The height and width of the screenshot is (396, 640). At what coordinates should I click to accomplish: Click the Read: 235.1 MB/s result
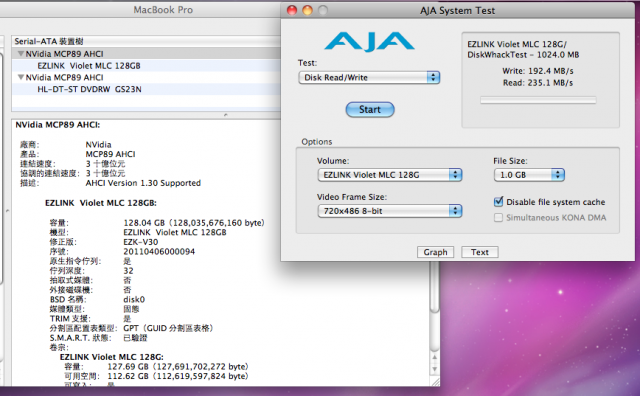(538, 83)
